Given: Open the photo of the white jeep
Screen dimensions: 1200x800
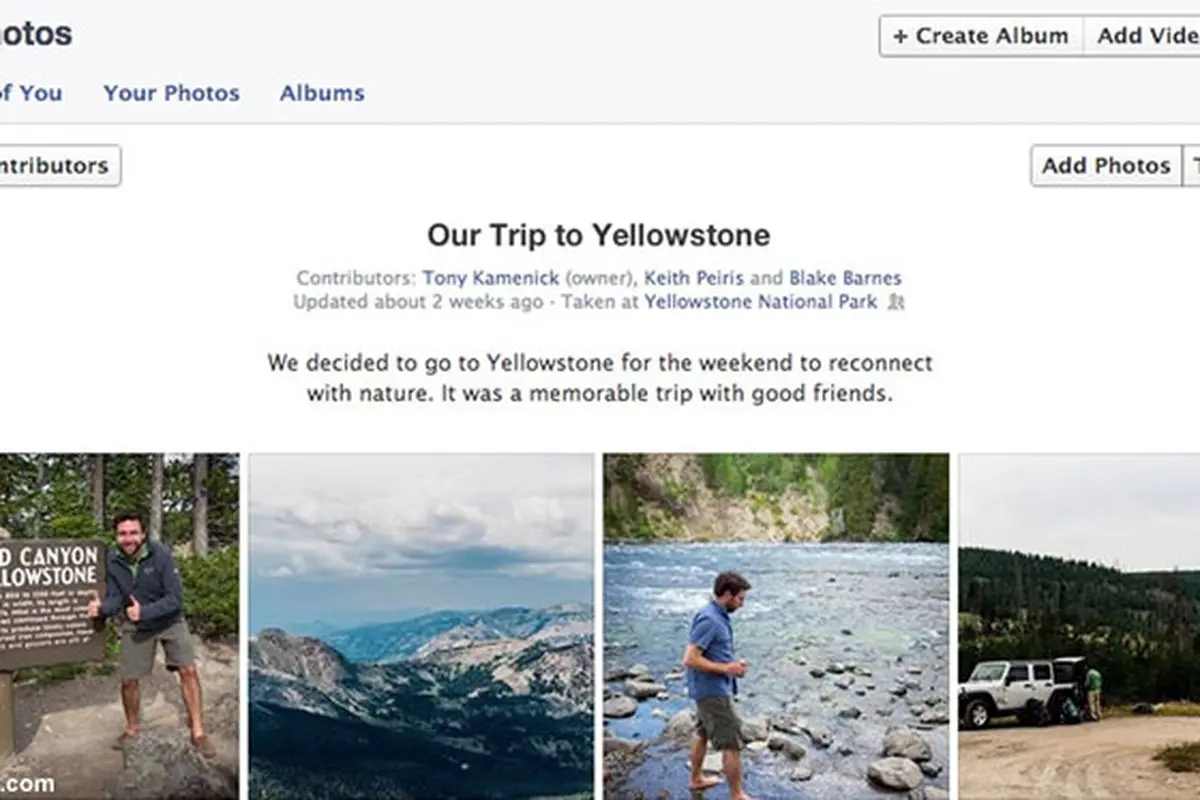Looking at the screenshot, I should [x=1079, y=627].
